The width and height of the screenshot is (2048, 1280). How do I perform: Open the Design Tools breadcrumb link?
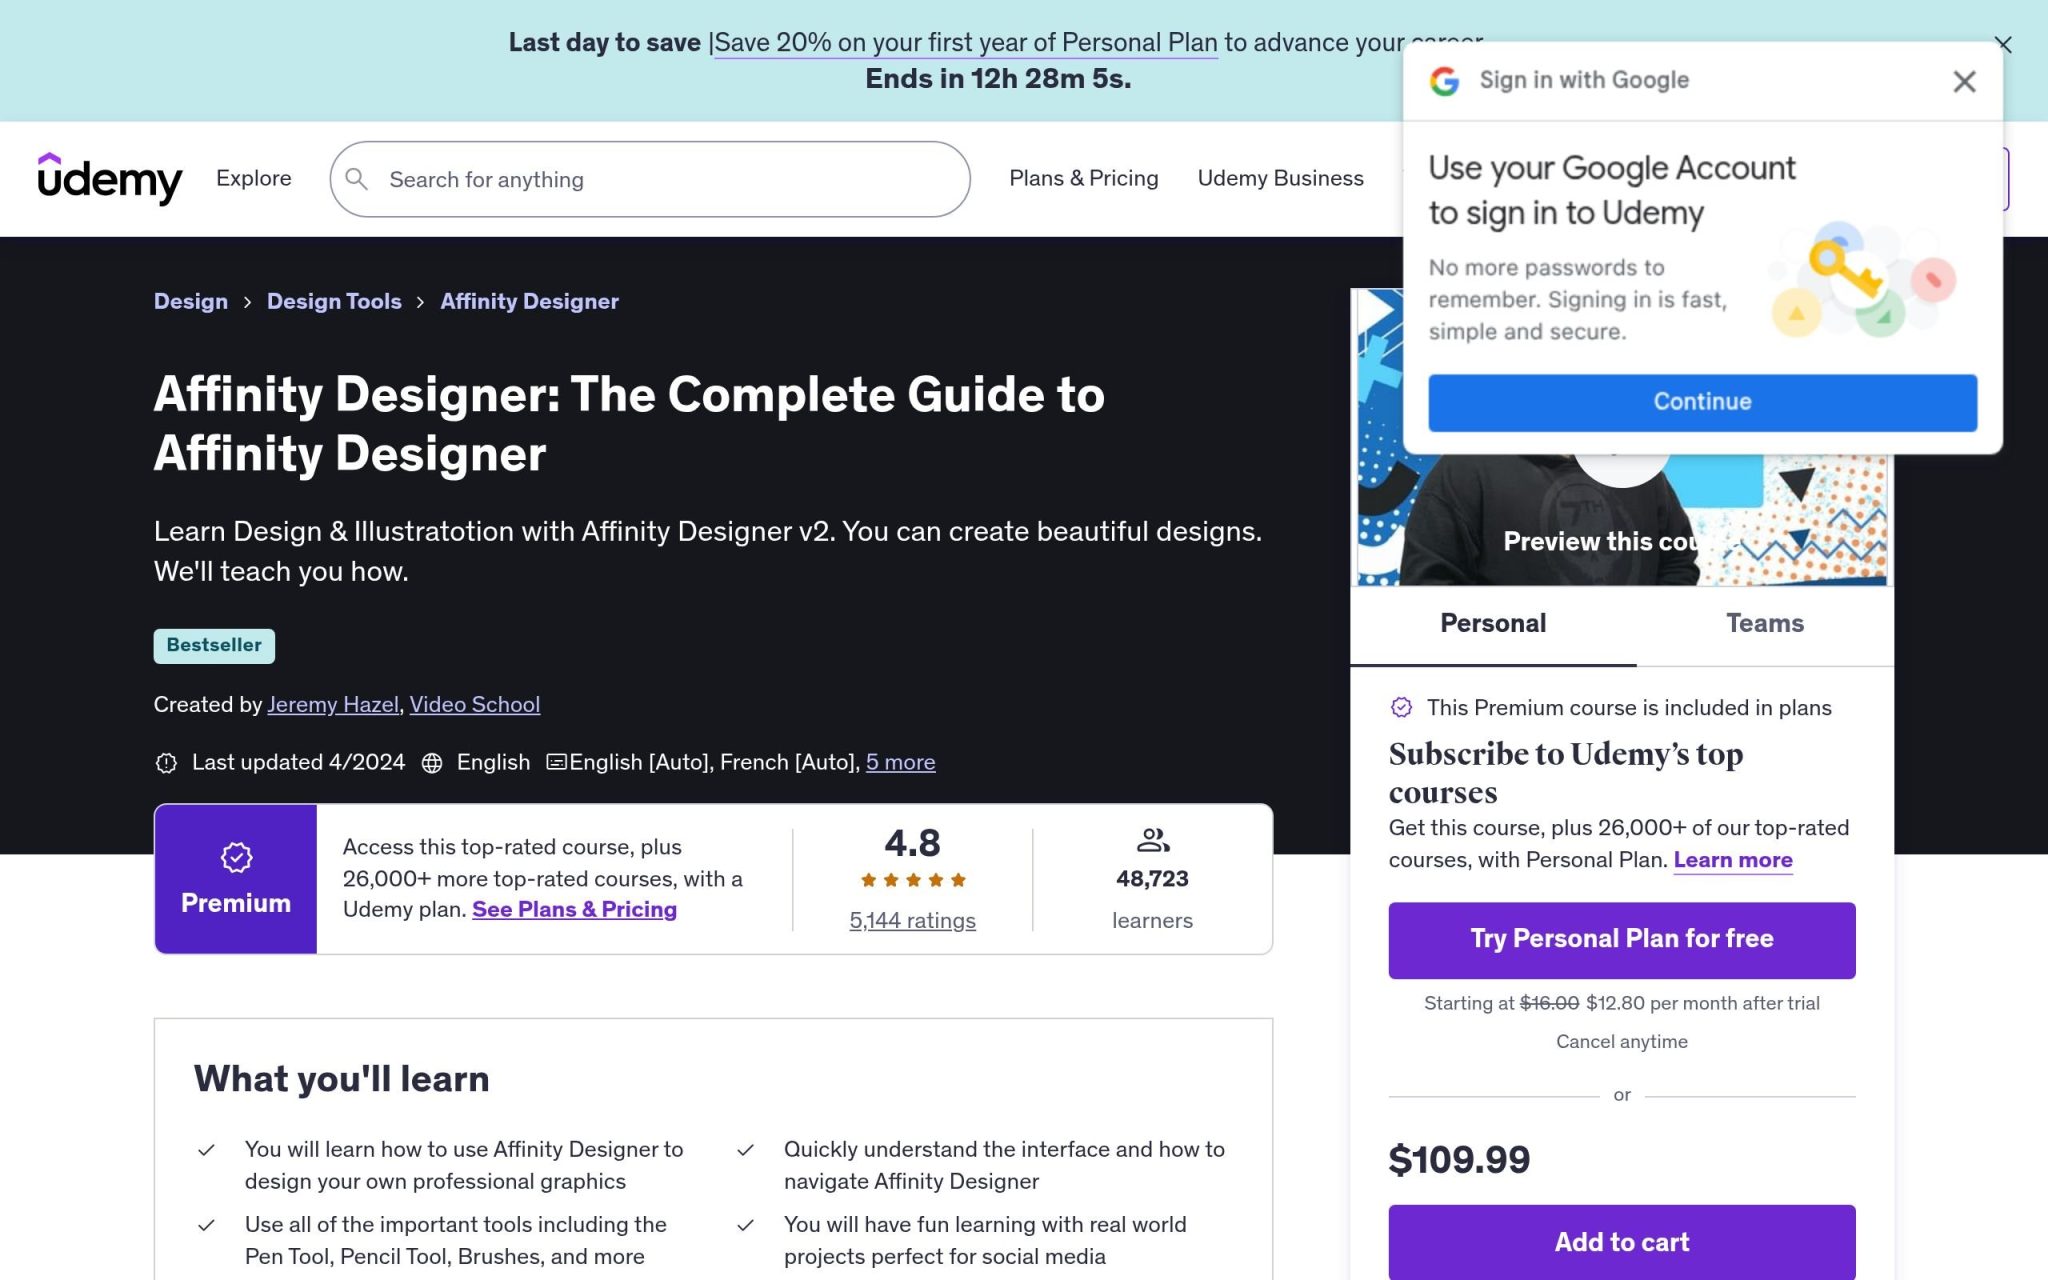pyautogui.click(x=334, y=302)
